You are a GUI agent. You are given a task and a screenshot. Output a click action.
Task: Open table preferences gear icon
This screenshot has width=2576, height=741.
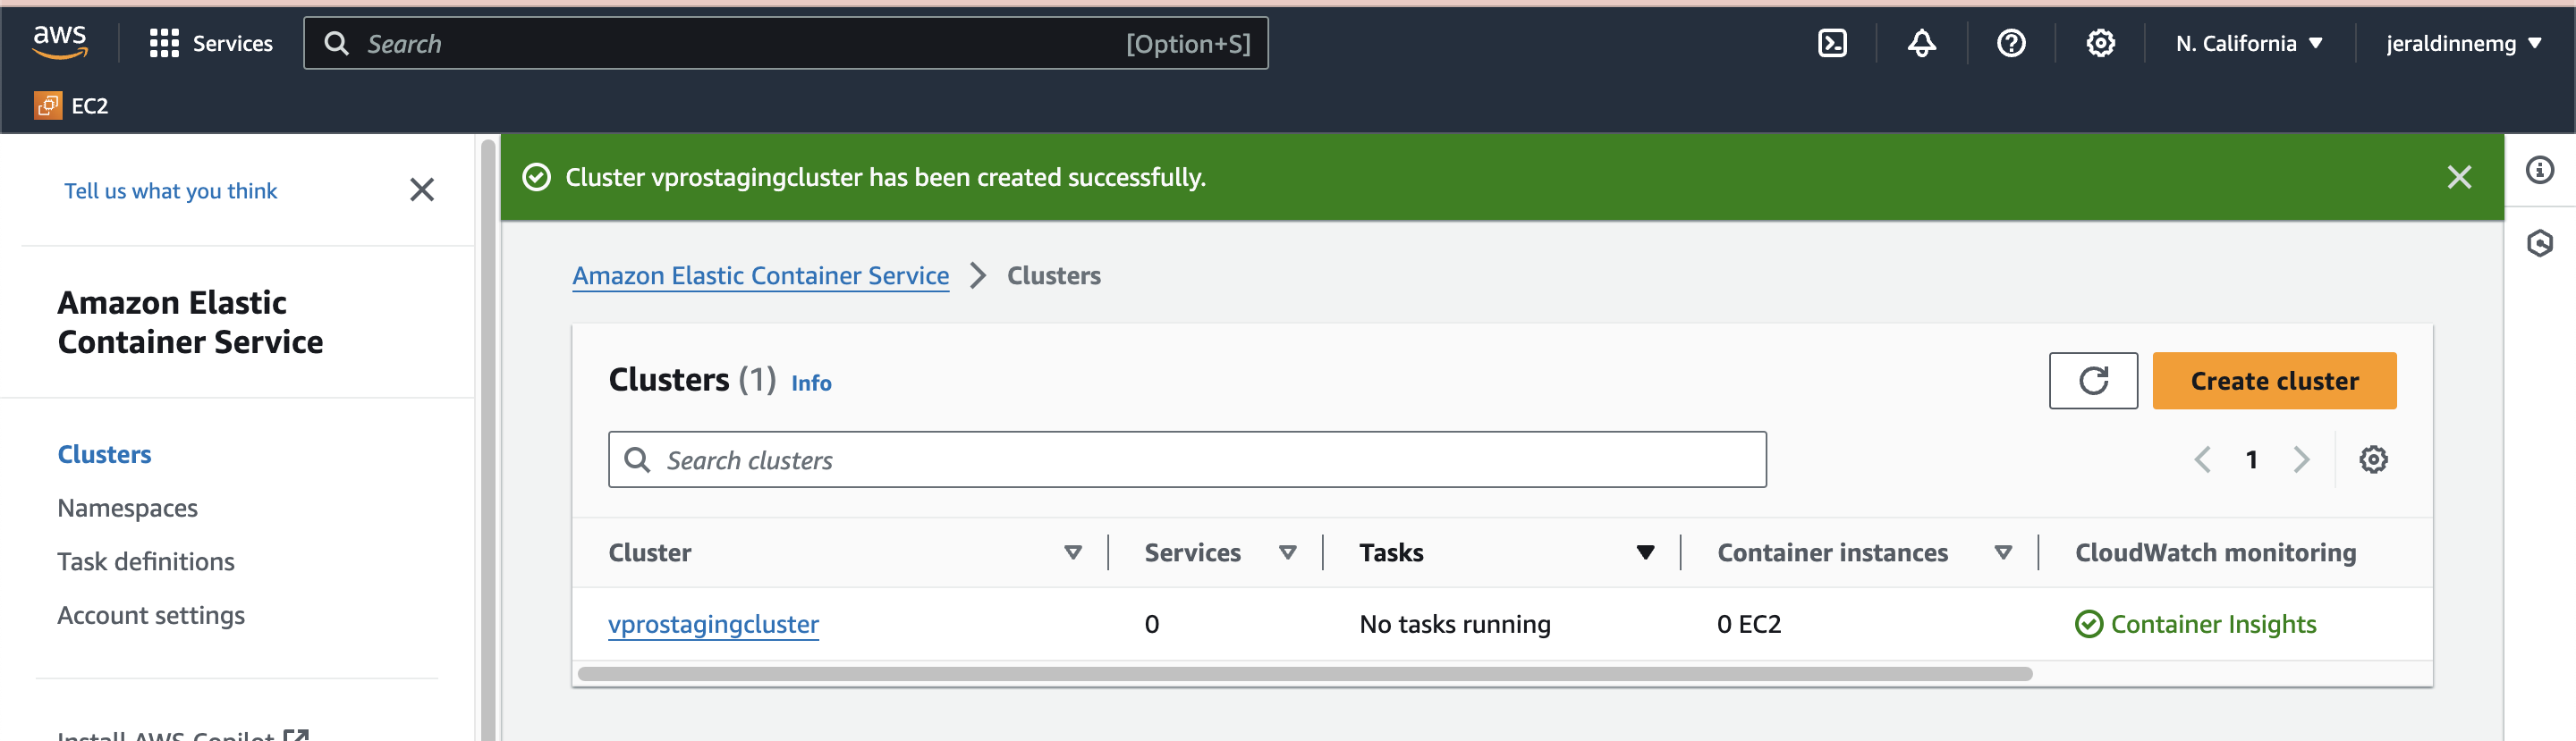pyautogui.click(x=2373, y=460)
